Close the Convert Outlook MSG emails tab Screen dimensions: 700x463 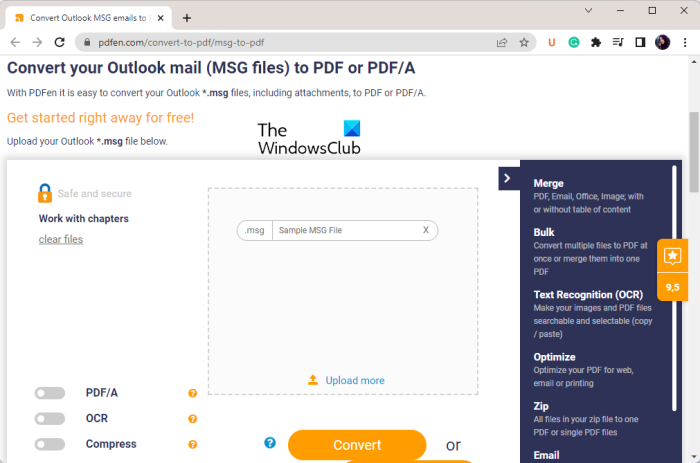click(161, 18)
